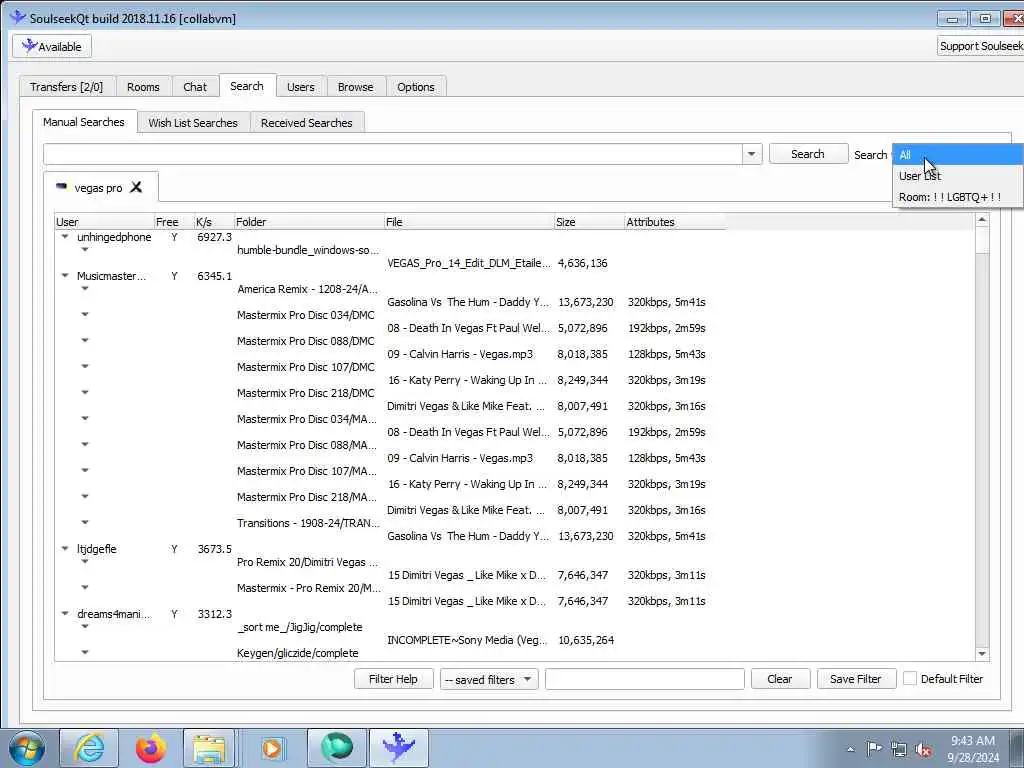Click the Filter Help button
1024x768 pixels.
click(393, 679)
